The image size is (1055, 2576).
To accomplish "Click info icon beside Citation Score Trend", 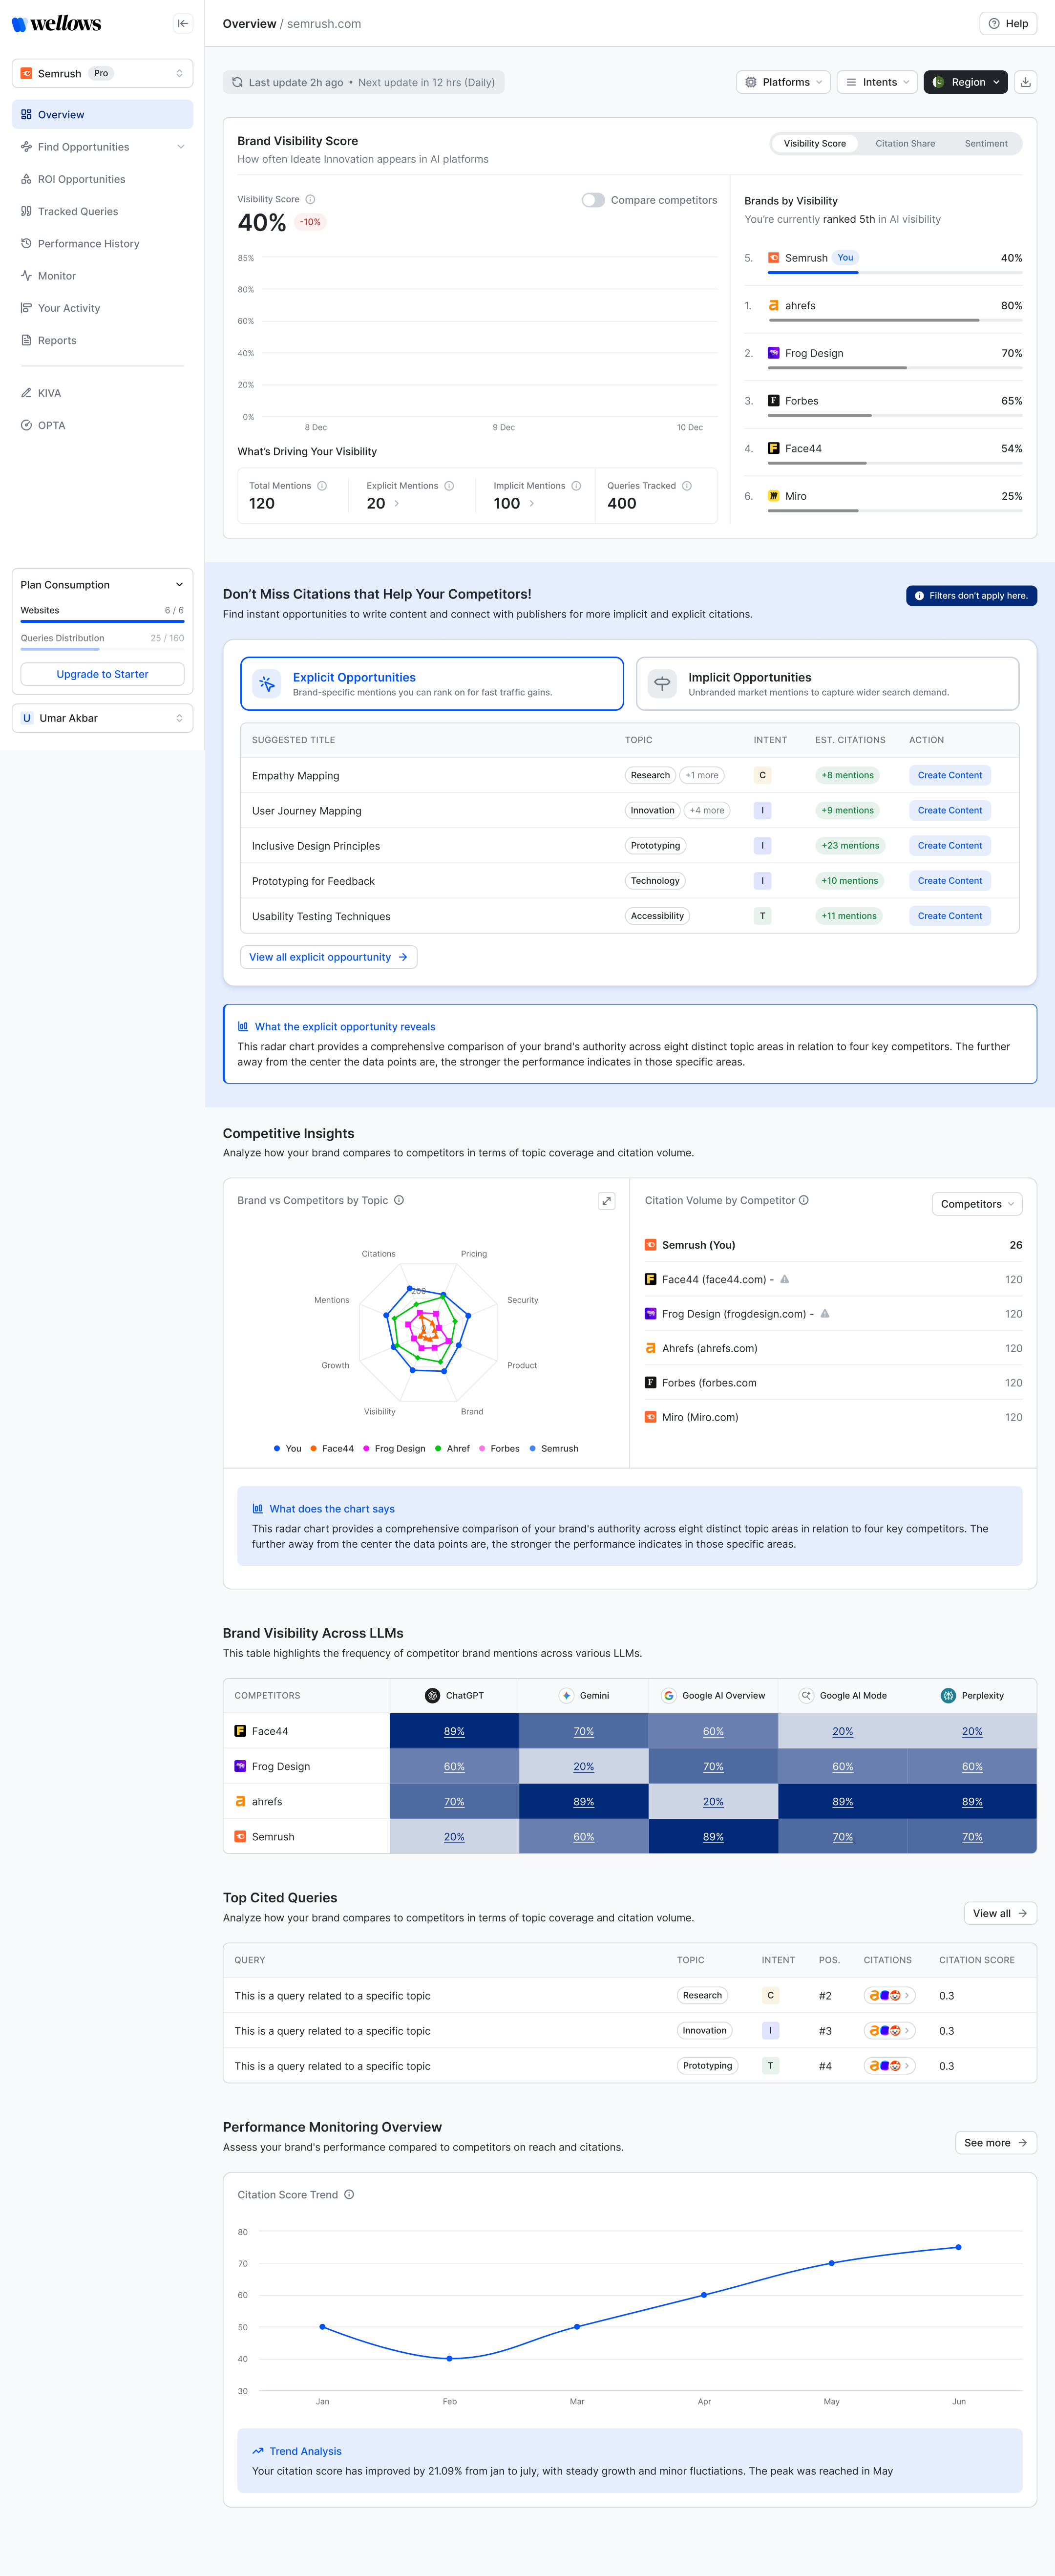I will point(349,2194).
